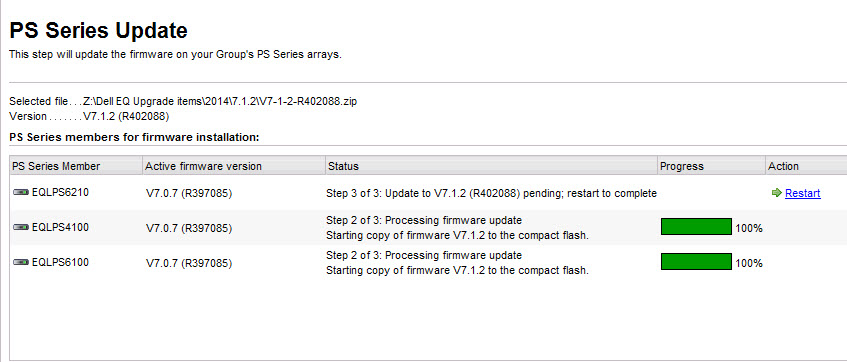Select the EQLPS6210 array device icon
Screen dimensions: 847x362
click(x=21, y=192)
